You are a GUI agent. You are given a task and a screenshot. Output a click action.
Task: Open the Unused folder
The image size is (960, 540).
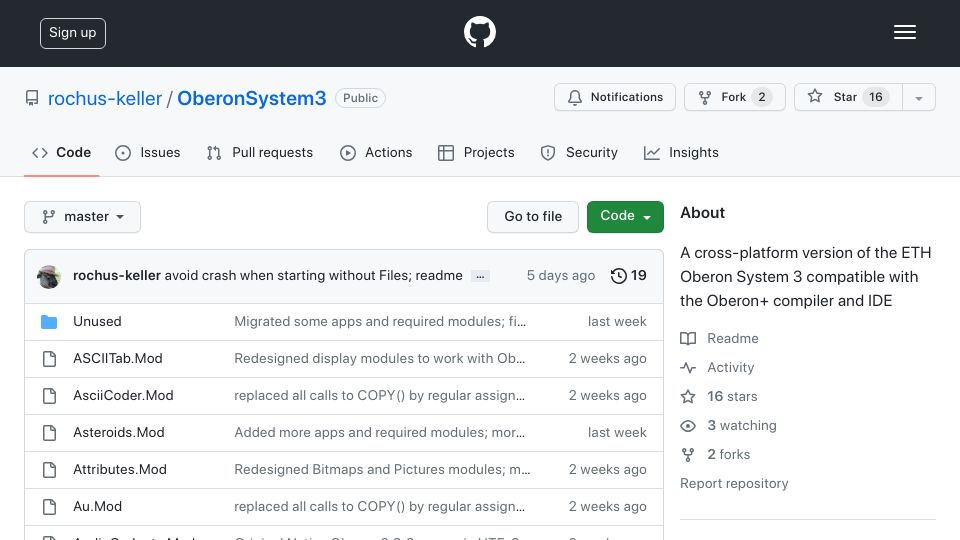coord(97,321)
